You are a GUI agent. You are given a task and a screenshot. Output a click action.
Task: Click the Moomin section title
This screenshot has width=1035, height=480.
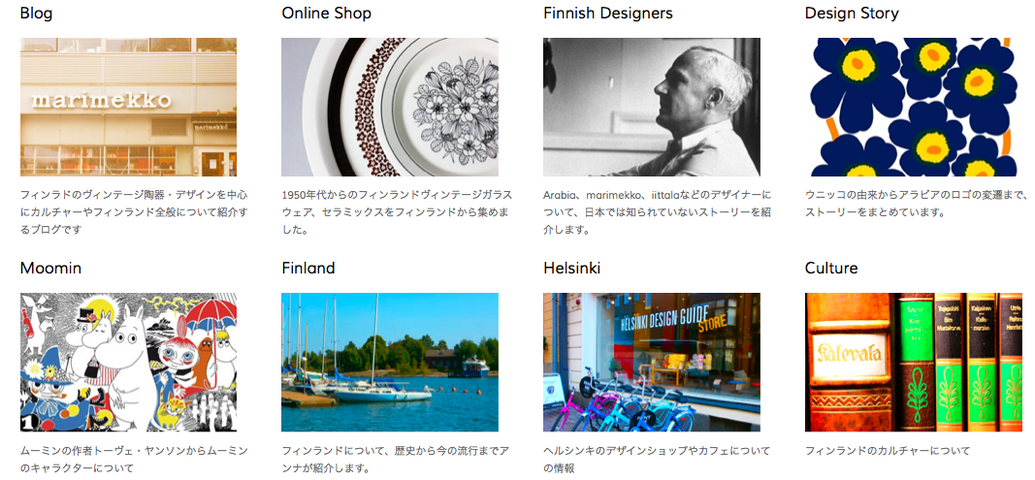51,268
